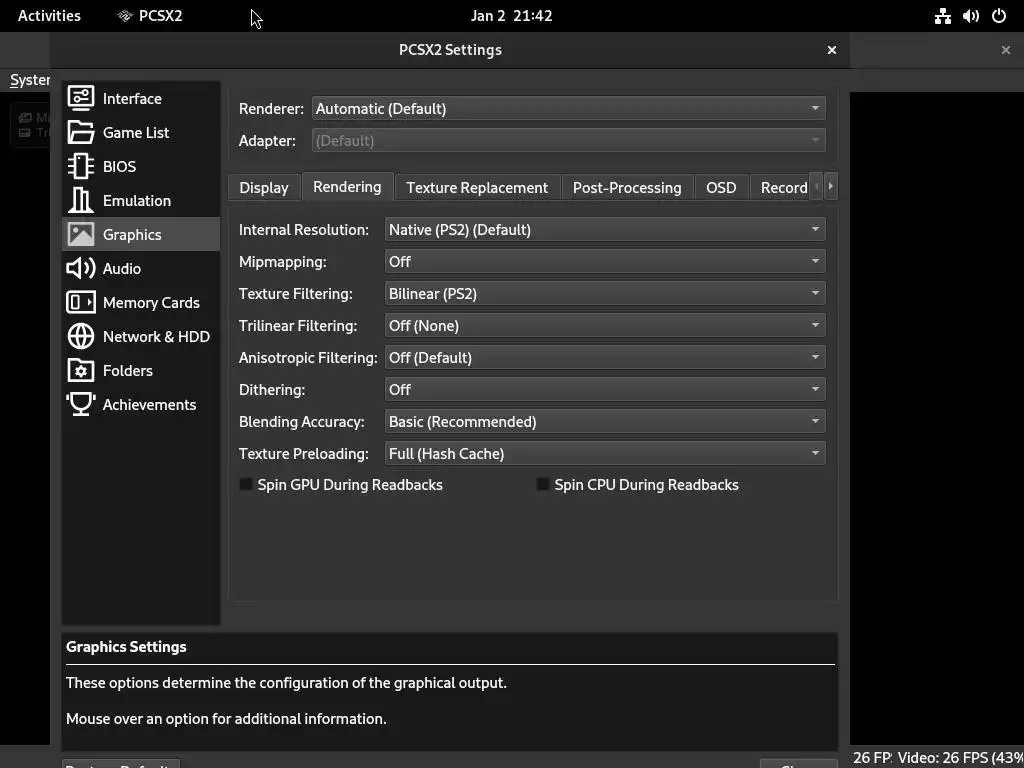
Task: Open the Interface settings icon
Action: (x=81, y=99)
